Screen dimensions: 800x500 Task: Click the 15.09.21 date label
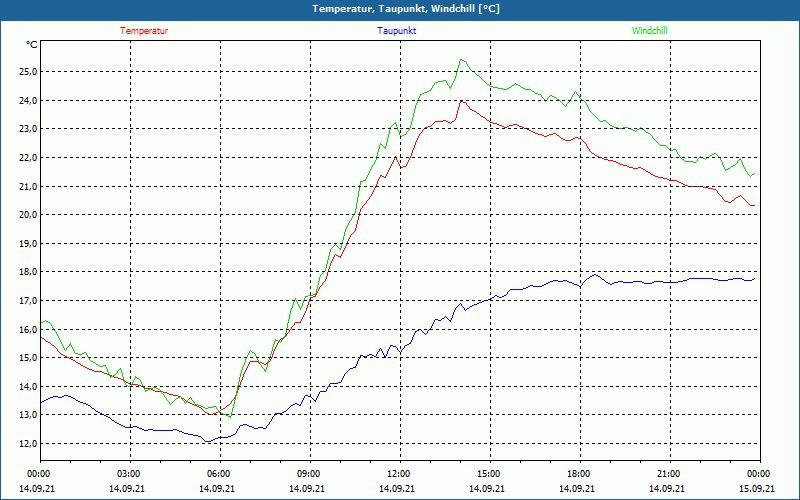tap(757, 488)
